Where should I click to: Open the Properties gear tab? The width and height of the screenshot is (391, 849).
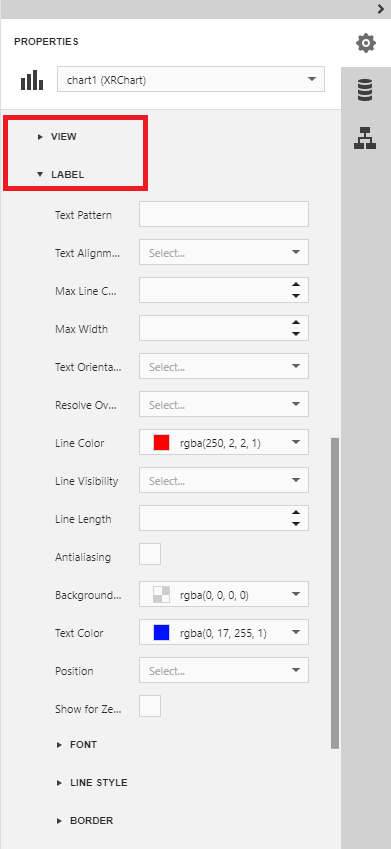[x=366, y=43]
